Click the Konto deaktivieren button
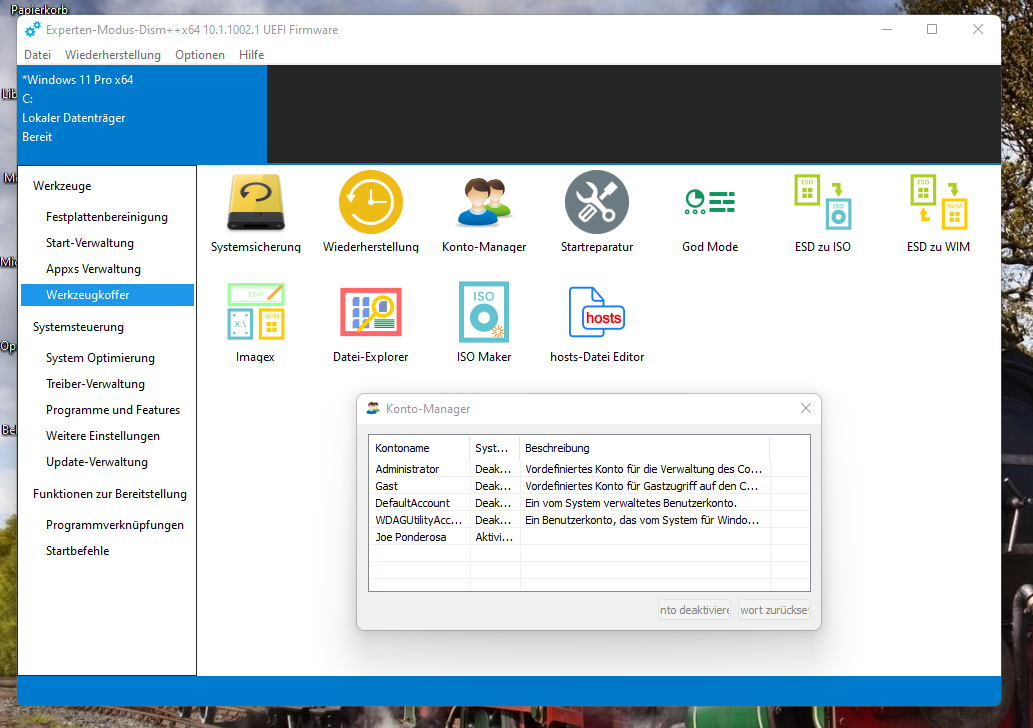The width and height of the screenshot is (1033, 728). coord(694,610)
